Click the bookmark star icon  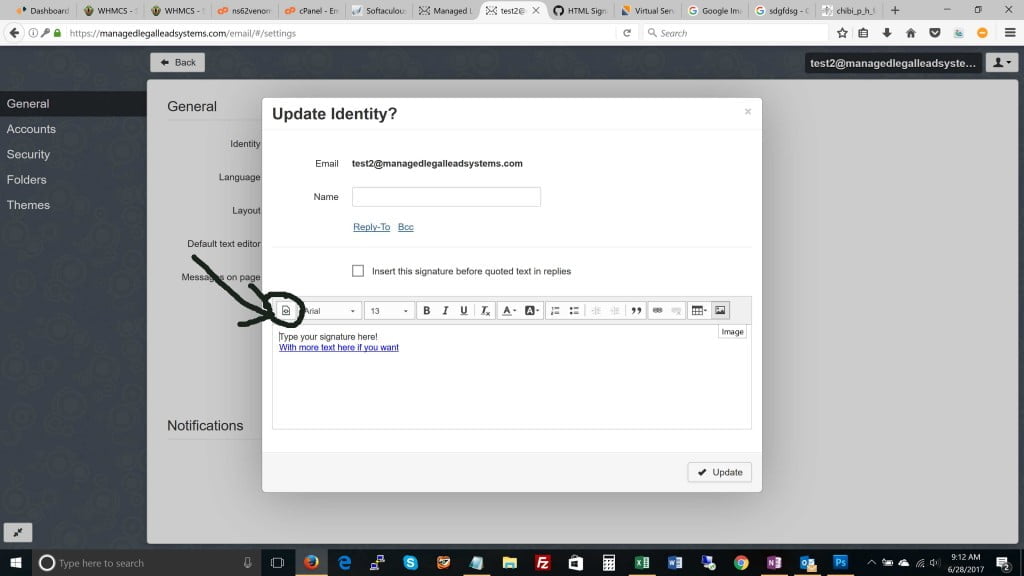pyautogui.click(x=842, y=33)
